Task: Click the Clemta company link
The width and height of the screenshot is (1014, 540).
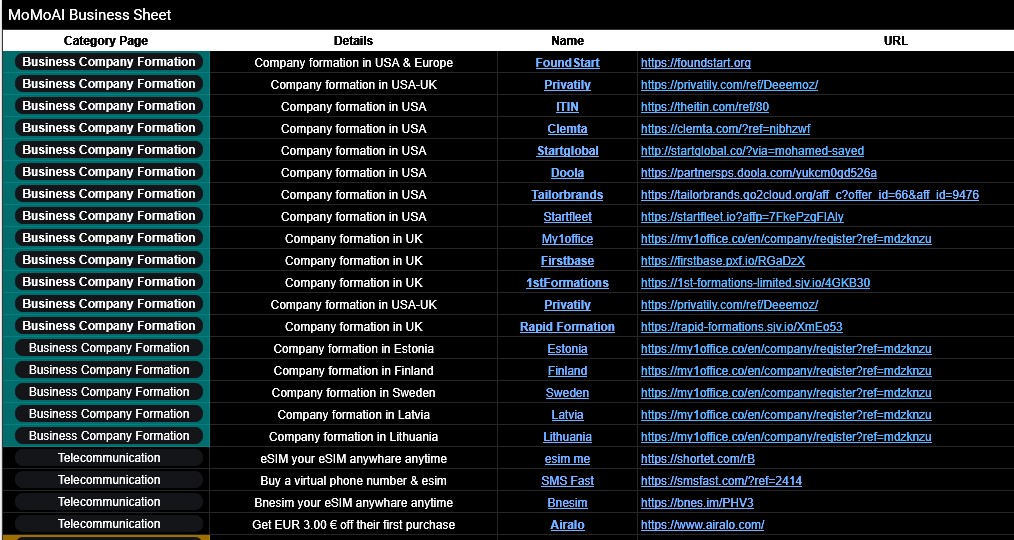Action: [x=567, y=129]
